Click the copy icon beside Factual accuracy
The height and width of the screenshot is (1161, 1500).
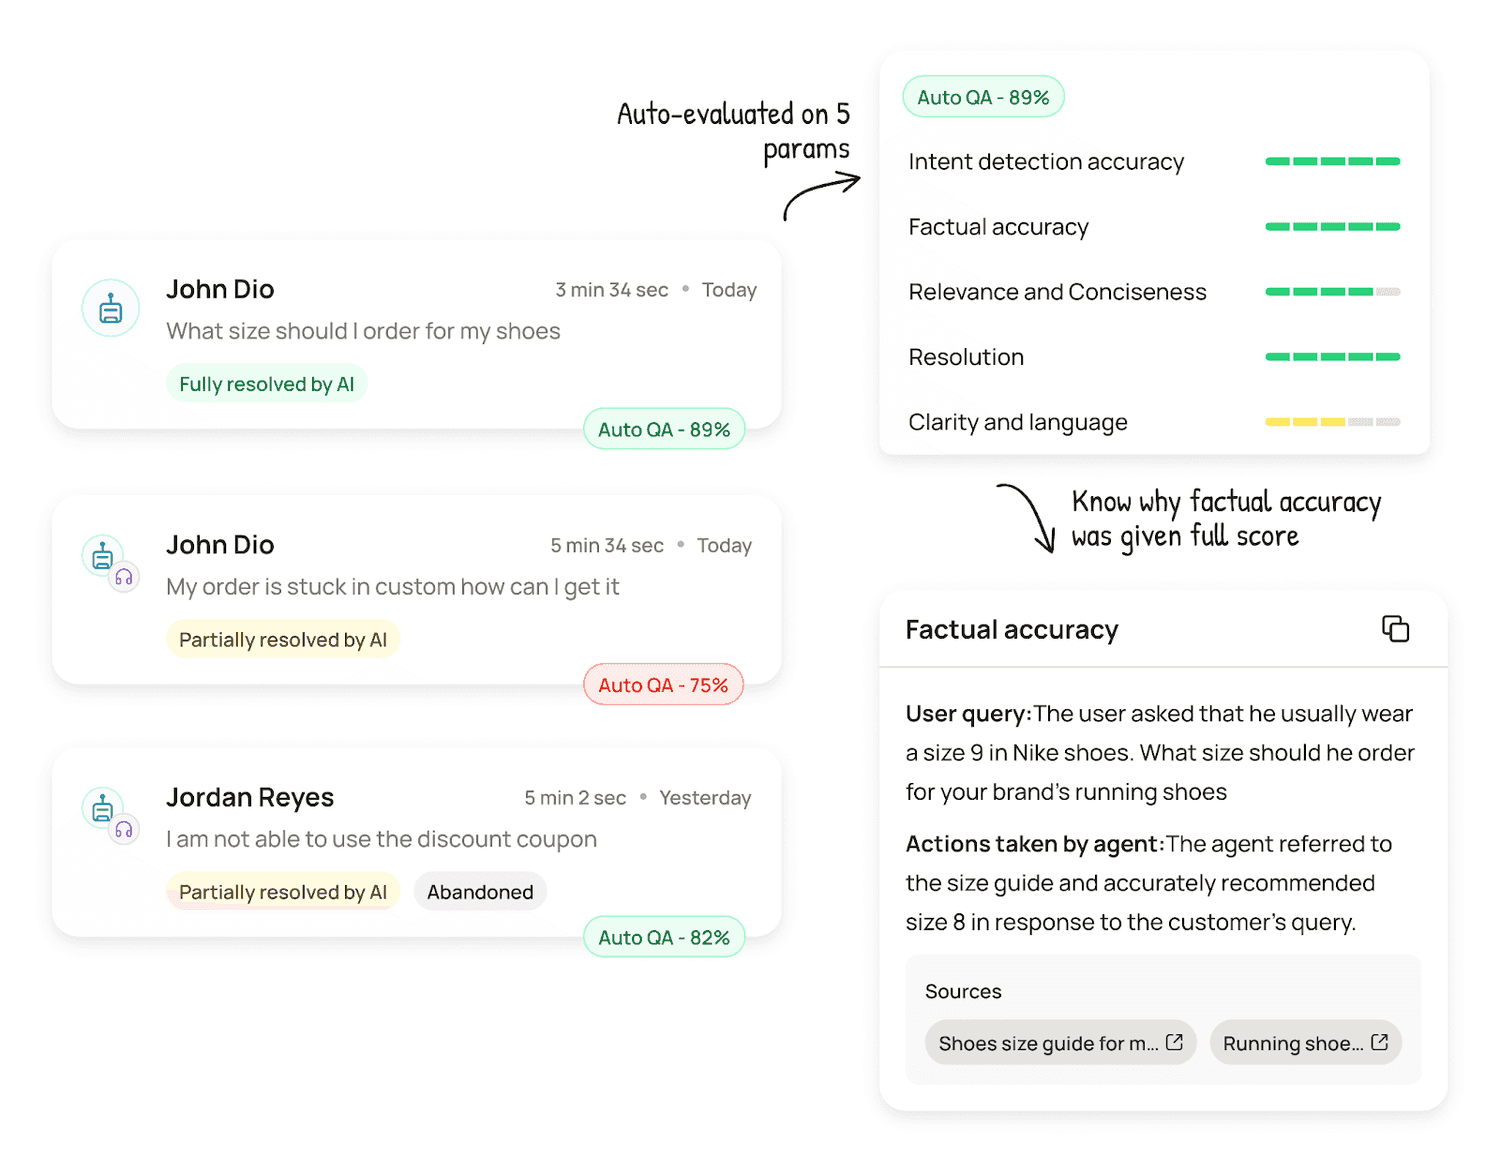1395,629
